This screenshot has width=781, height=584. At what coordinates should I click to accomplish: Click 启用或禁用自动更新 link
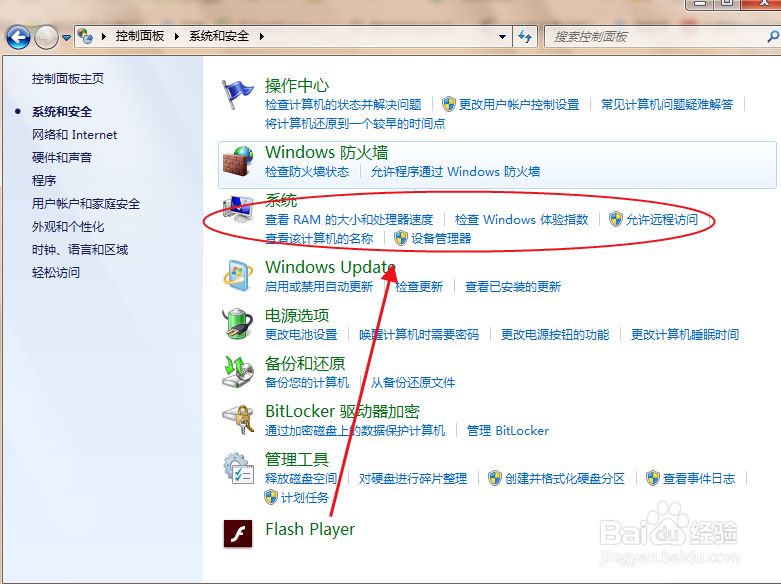click(x=319, y=287)
